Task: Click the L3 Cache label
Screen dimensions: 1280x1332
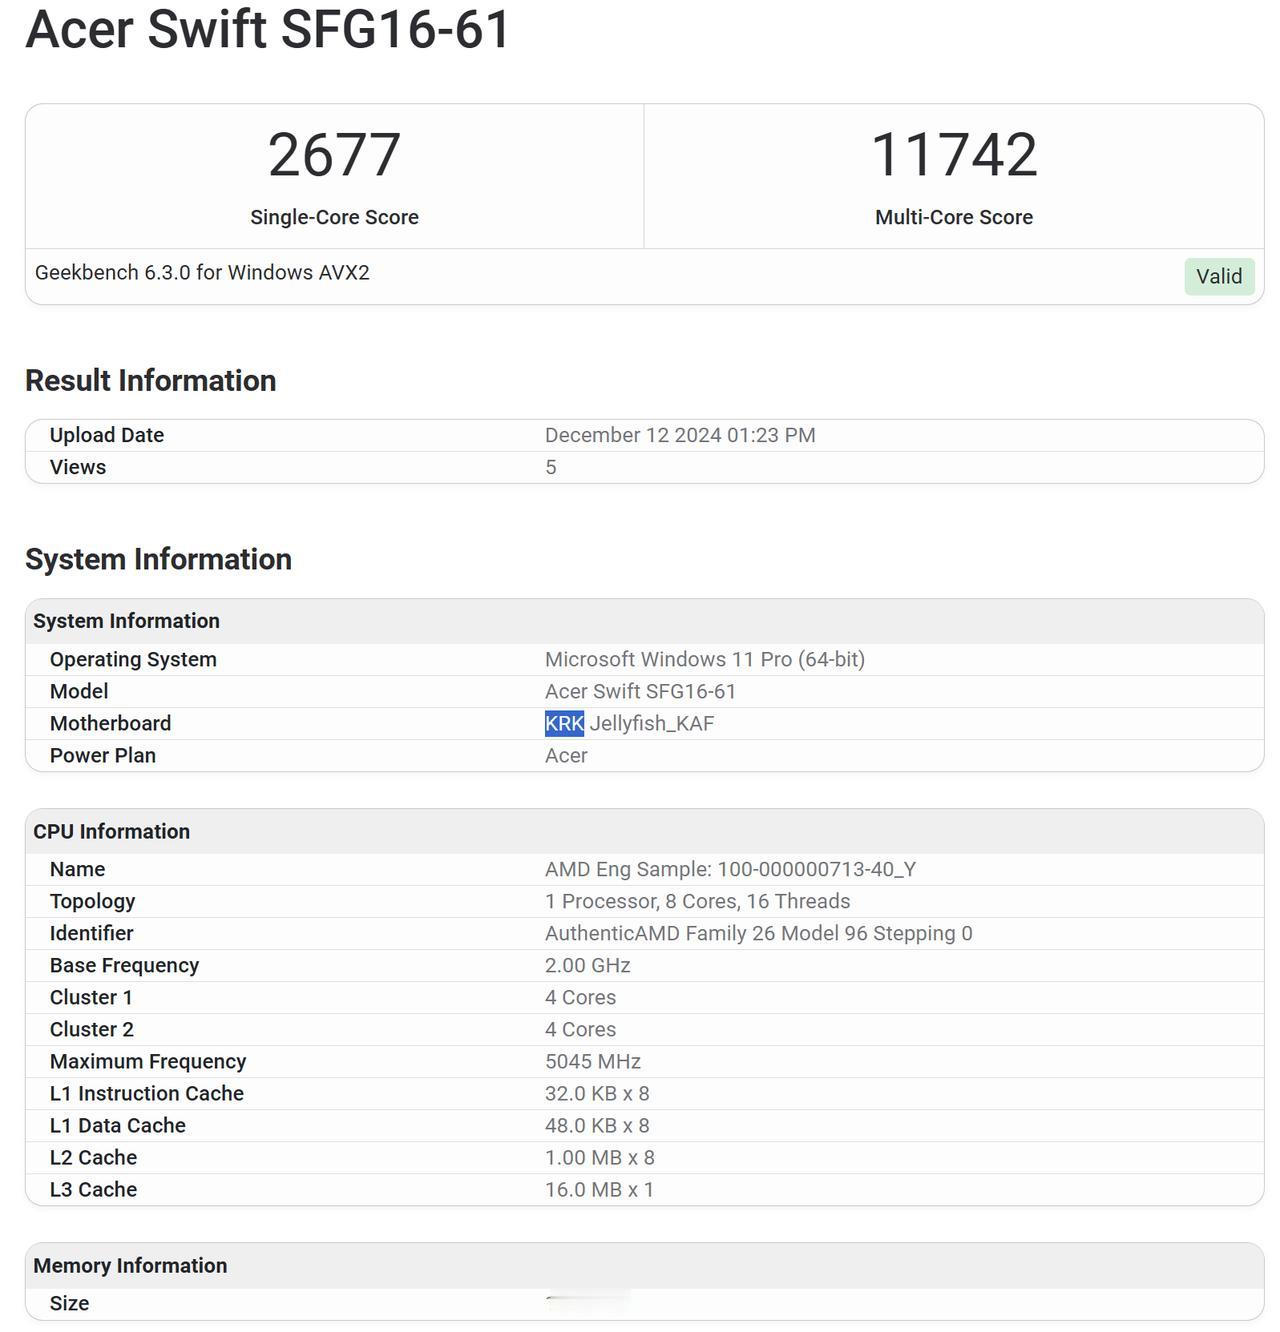Action: (x=93, y=1189)
